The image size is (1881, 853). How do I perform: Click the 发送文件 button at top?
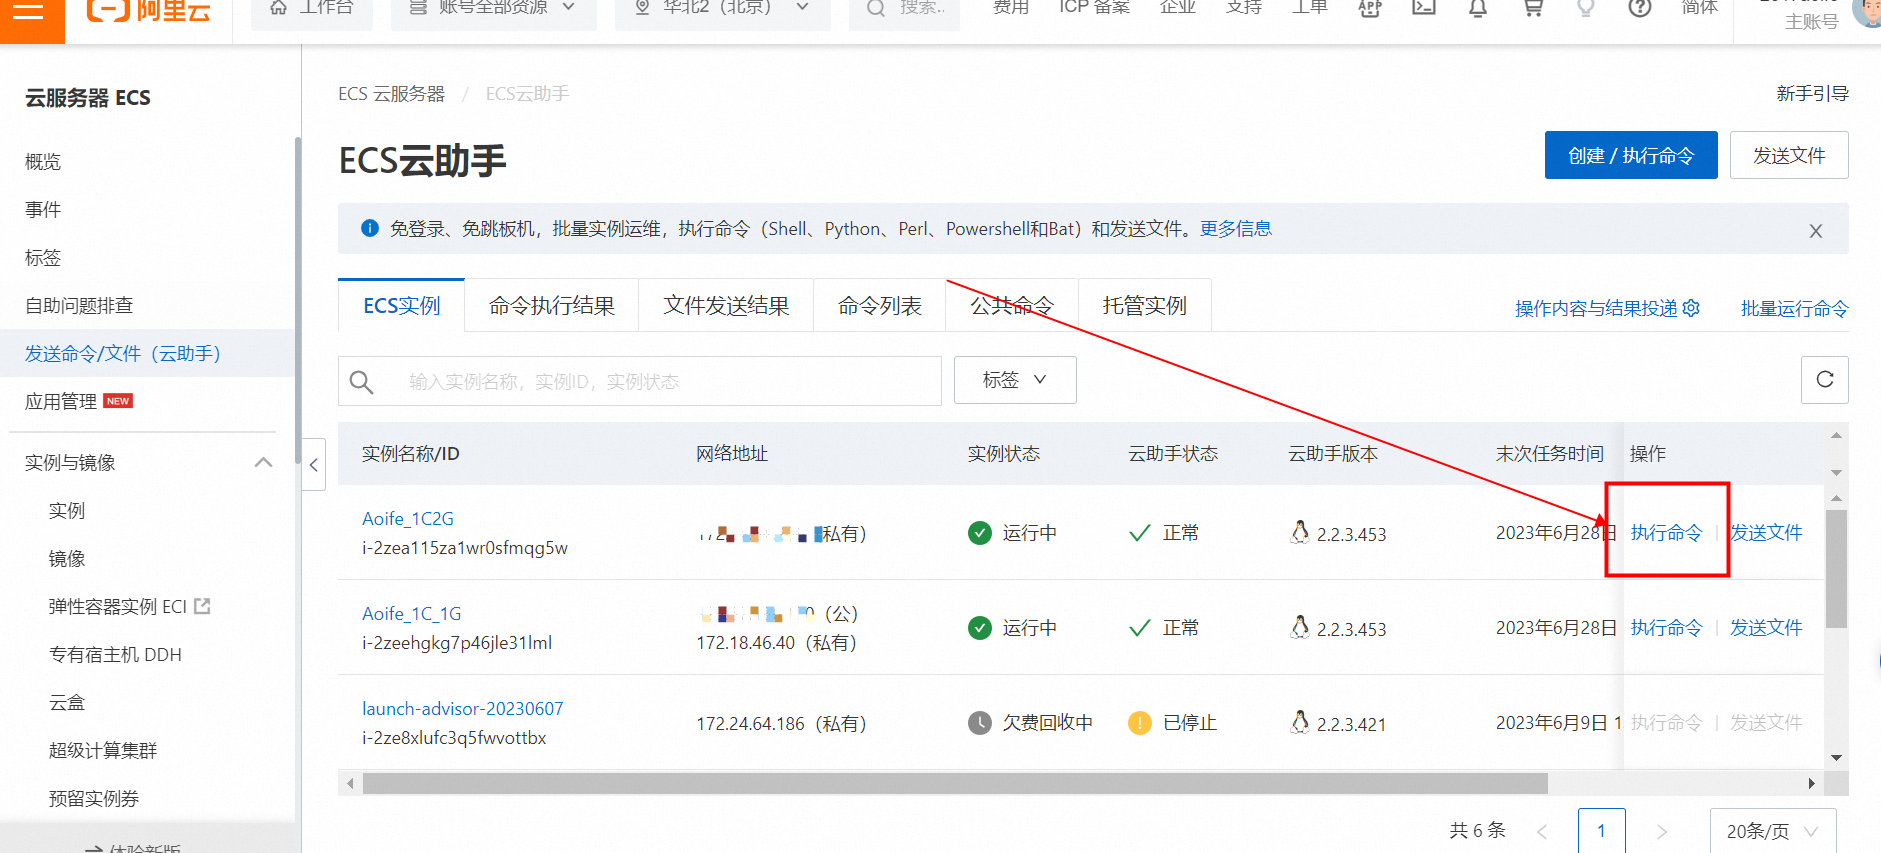pos(1789,155)
